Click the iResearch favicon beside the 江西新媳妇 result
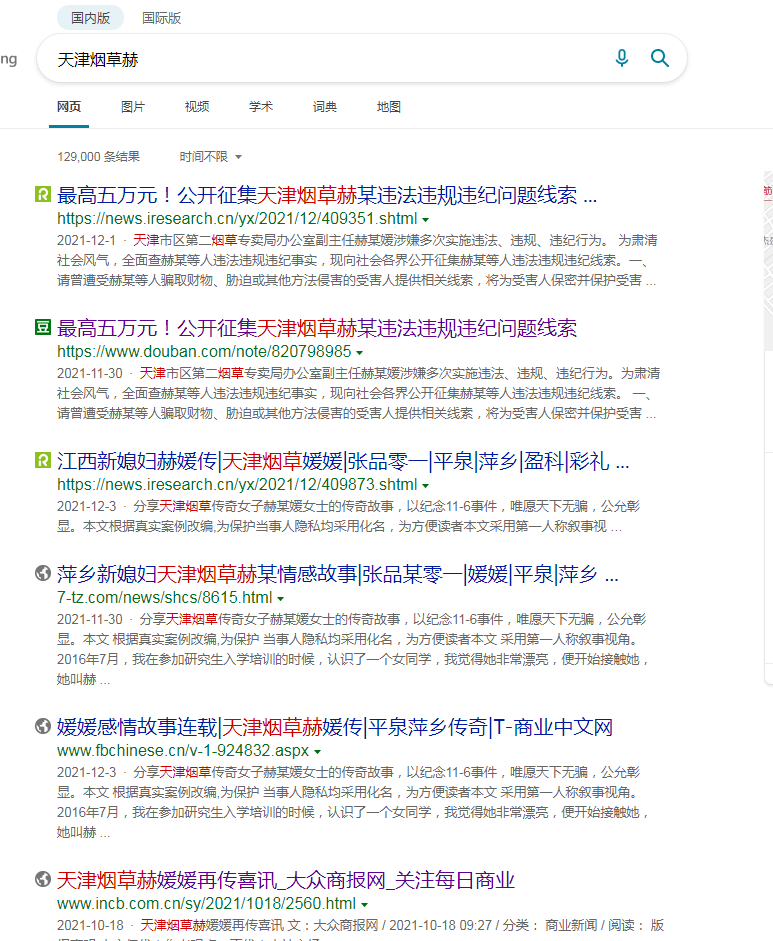The width and height of the screenshot is (773, 941). tap(43, 460)
